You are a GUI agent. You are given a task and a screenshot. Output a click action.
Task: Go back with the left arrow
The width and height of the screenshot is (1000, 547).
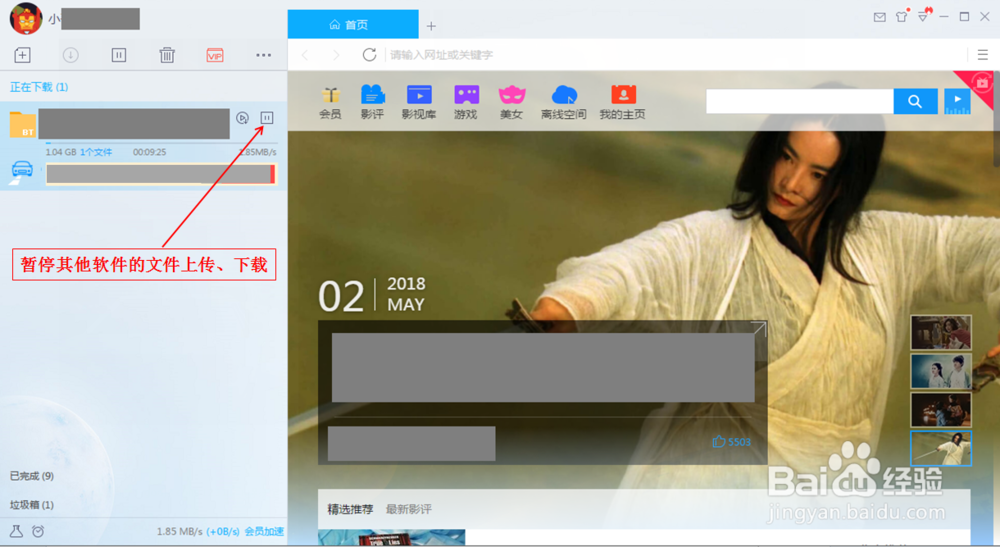pos(305,55)
